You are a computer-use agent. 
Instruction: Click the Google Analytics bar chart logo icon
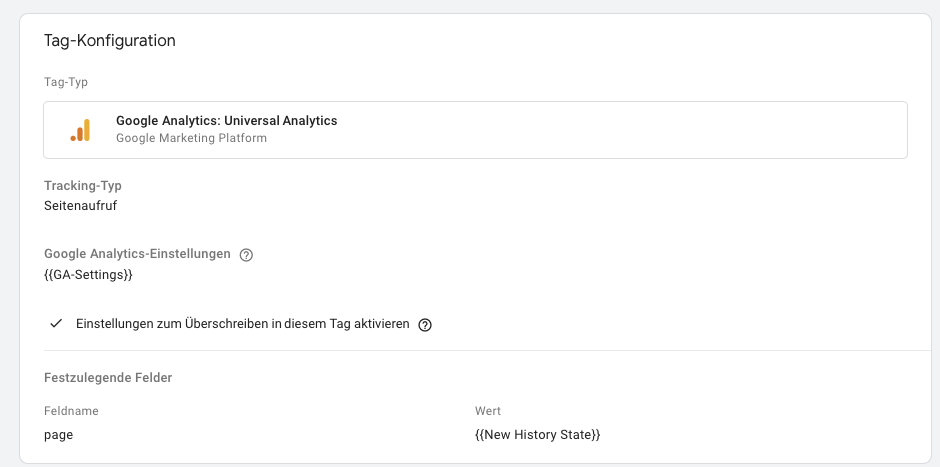coord(80,130)
